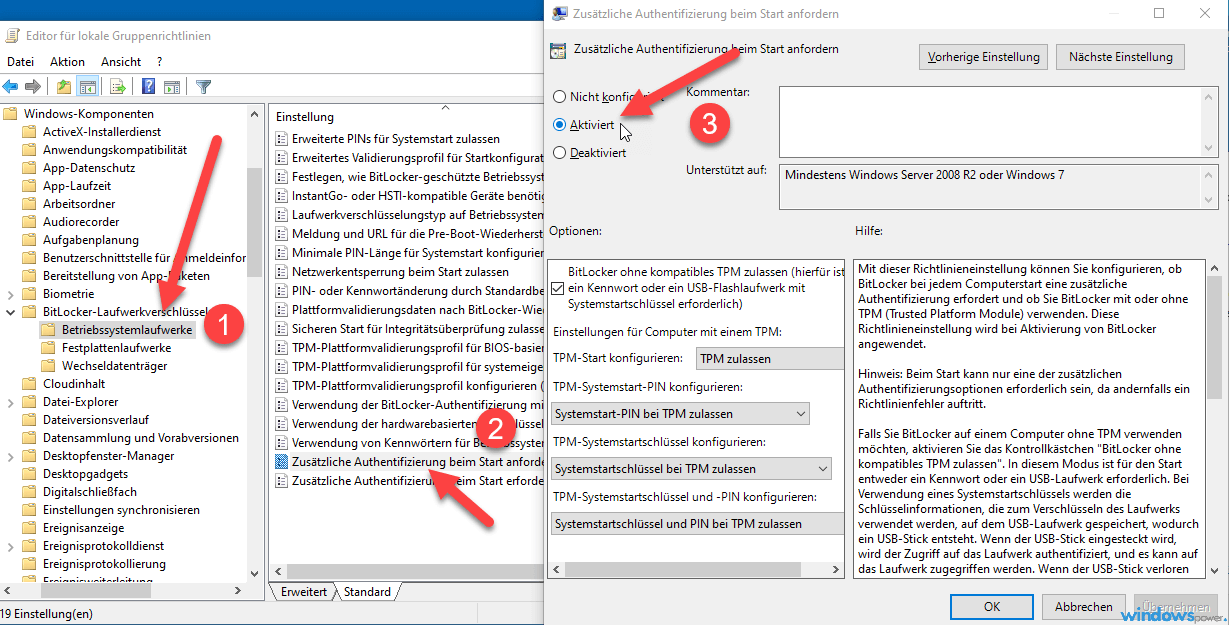
Task: Select the Aufgabenplanung tree item
Action: [91, 240]
